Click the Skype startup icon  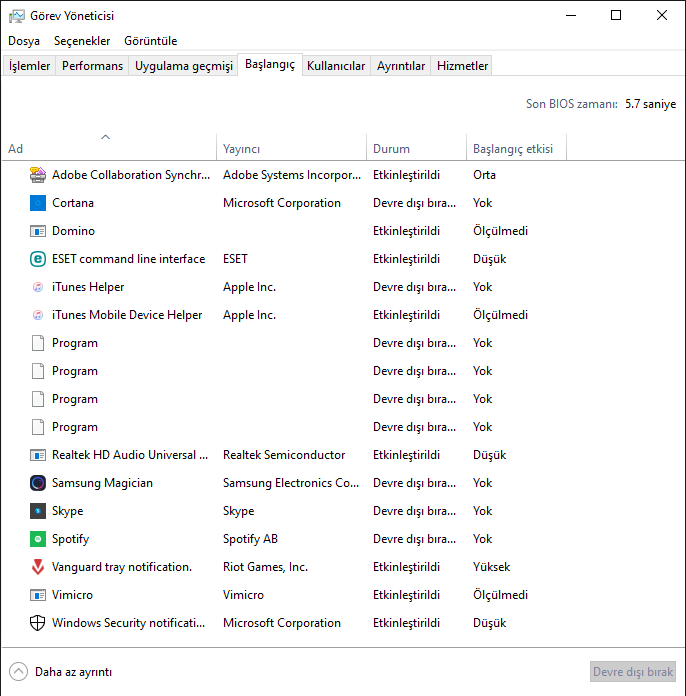(x=38, y=511)
